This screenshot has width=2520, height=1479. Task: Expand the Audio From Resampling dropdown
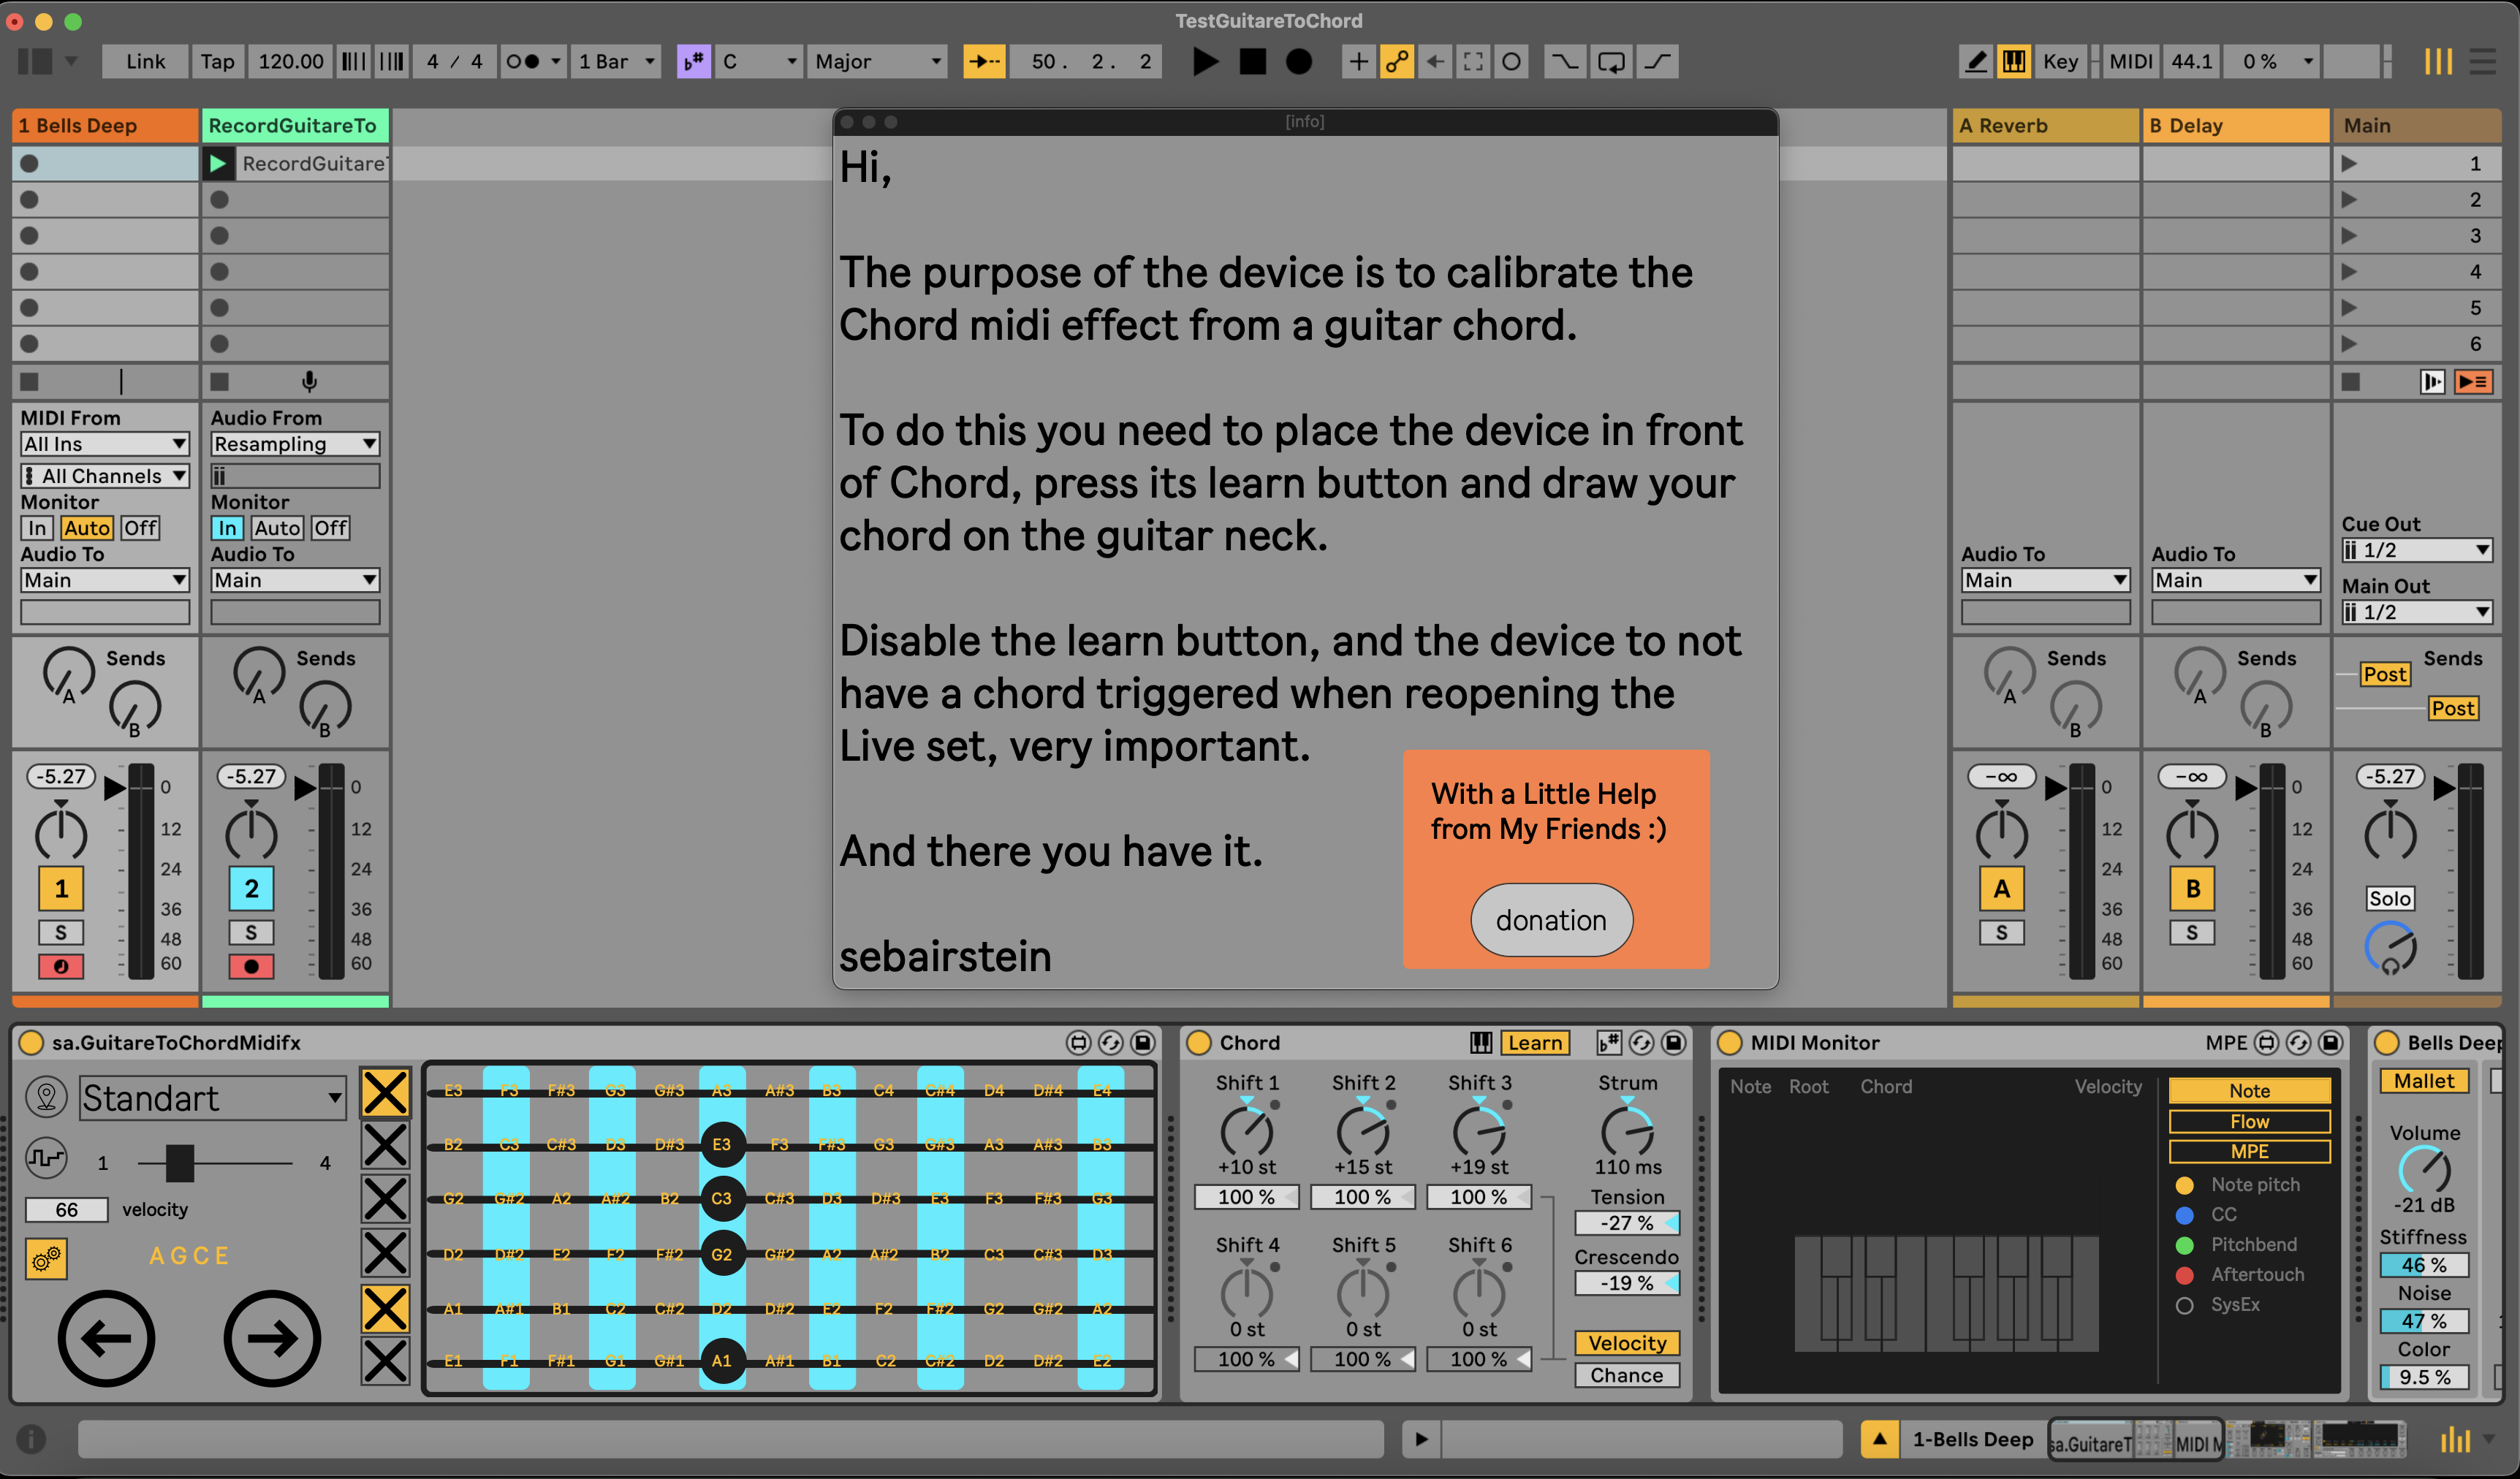pos(294,444)
